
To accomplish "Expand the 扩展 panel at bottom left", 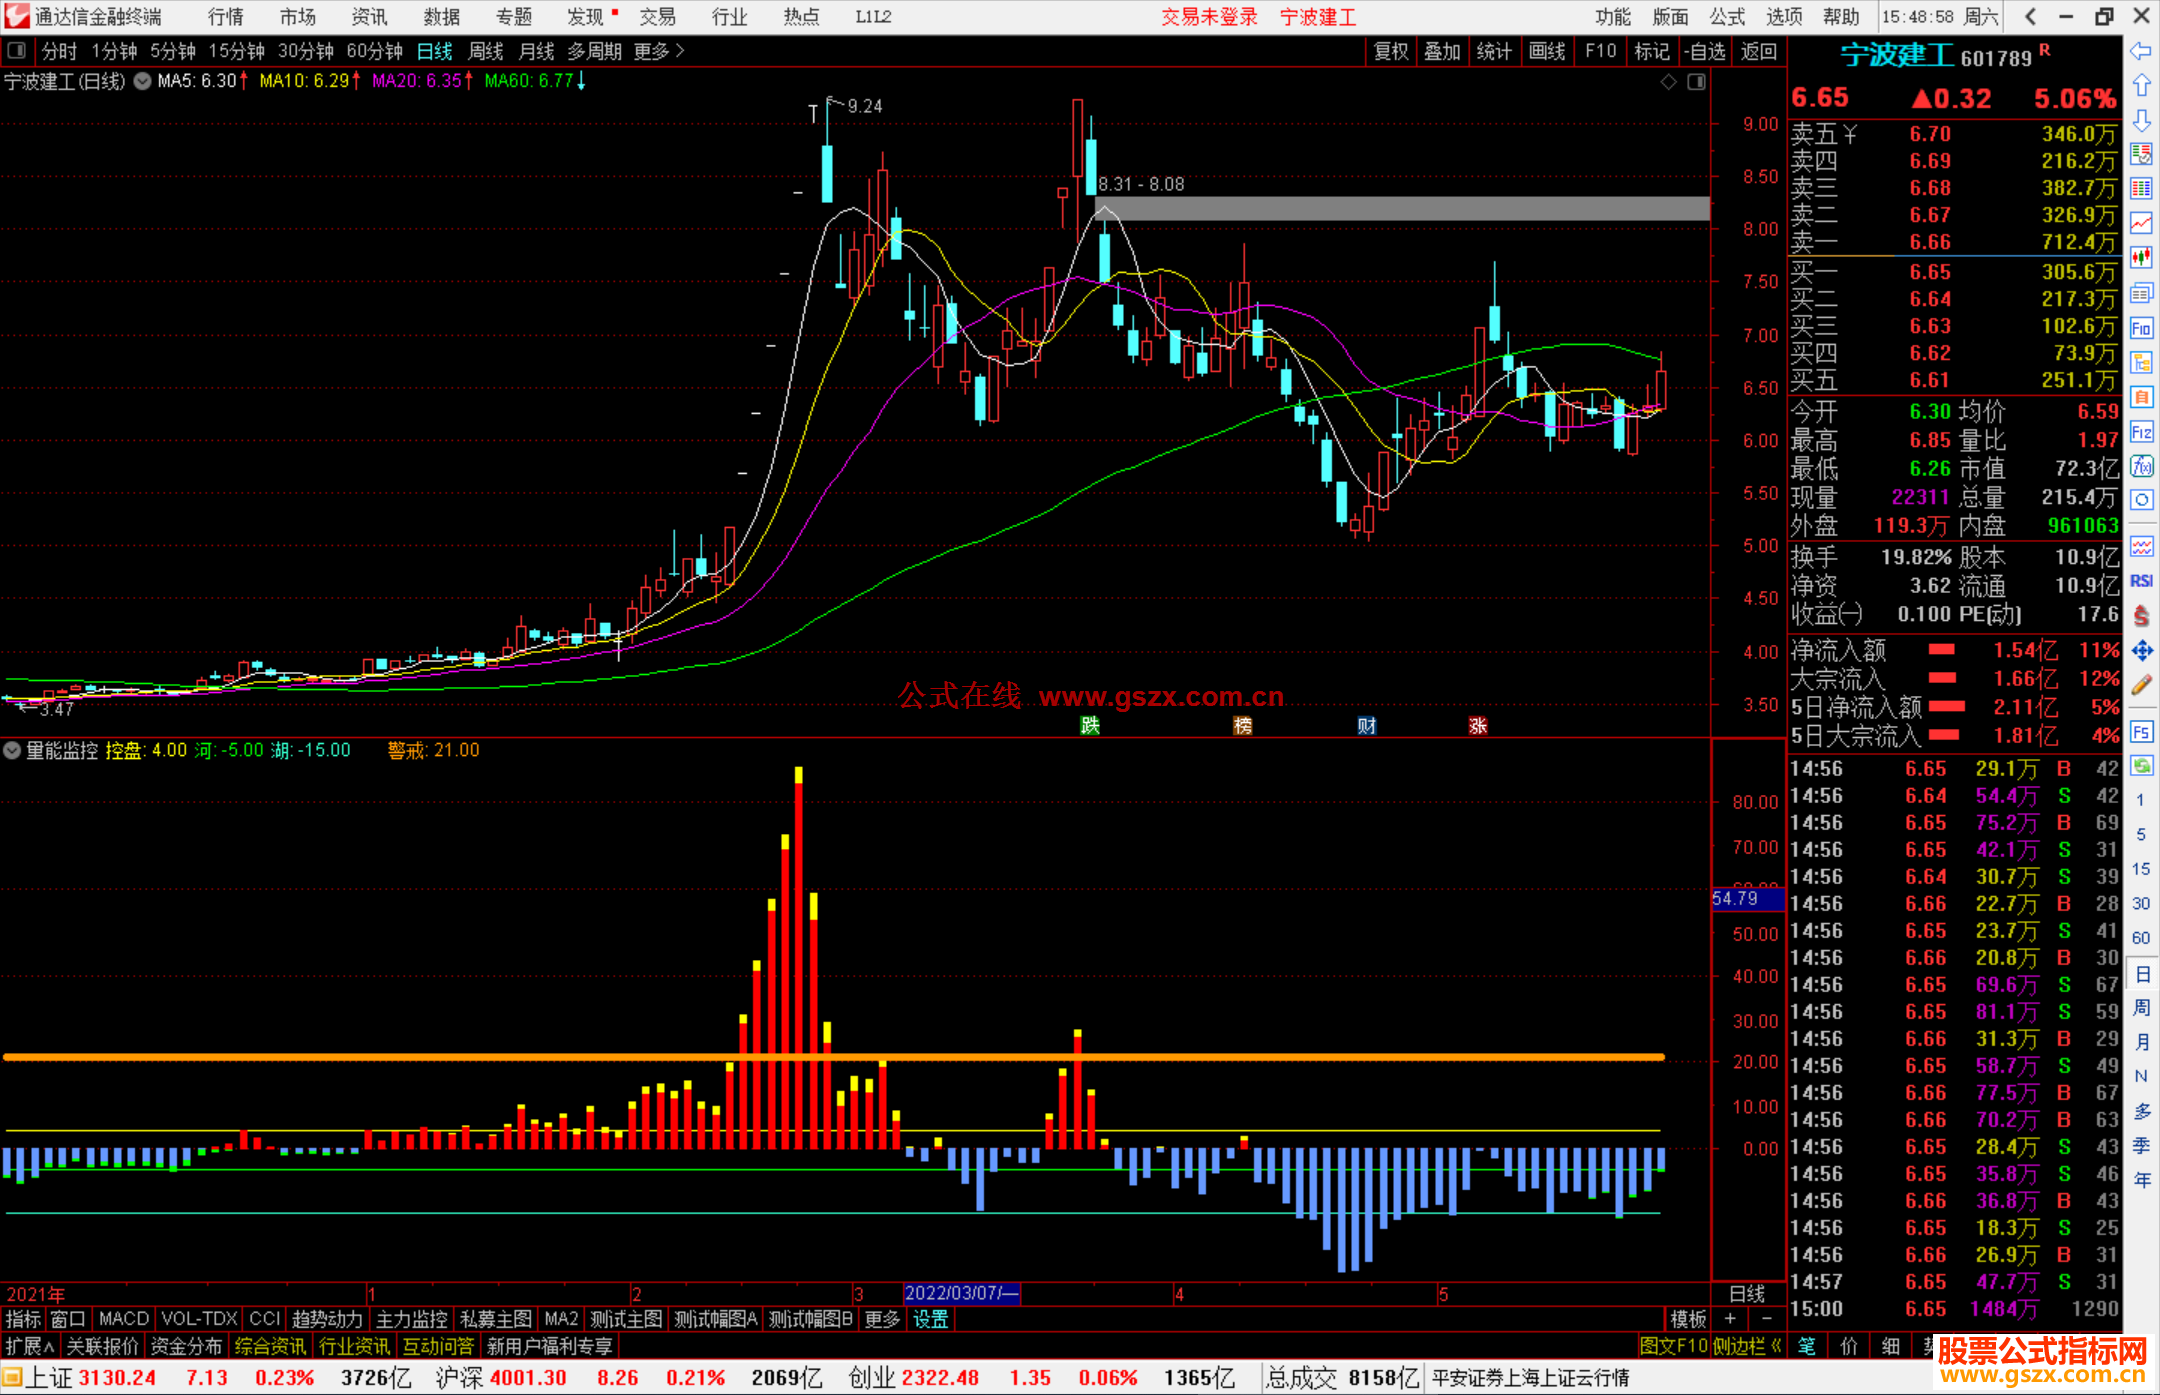I will [29, 1347].
